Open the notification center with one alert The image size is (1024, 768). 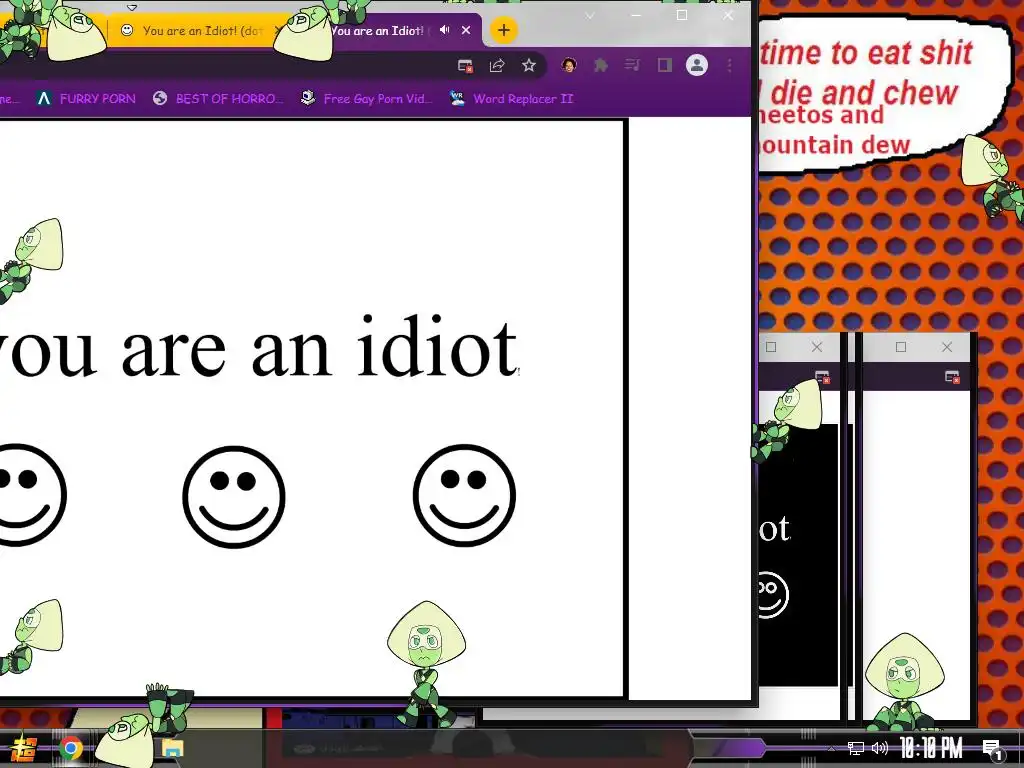(x=993, y=750)
